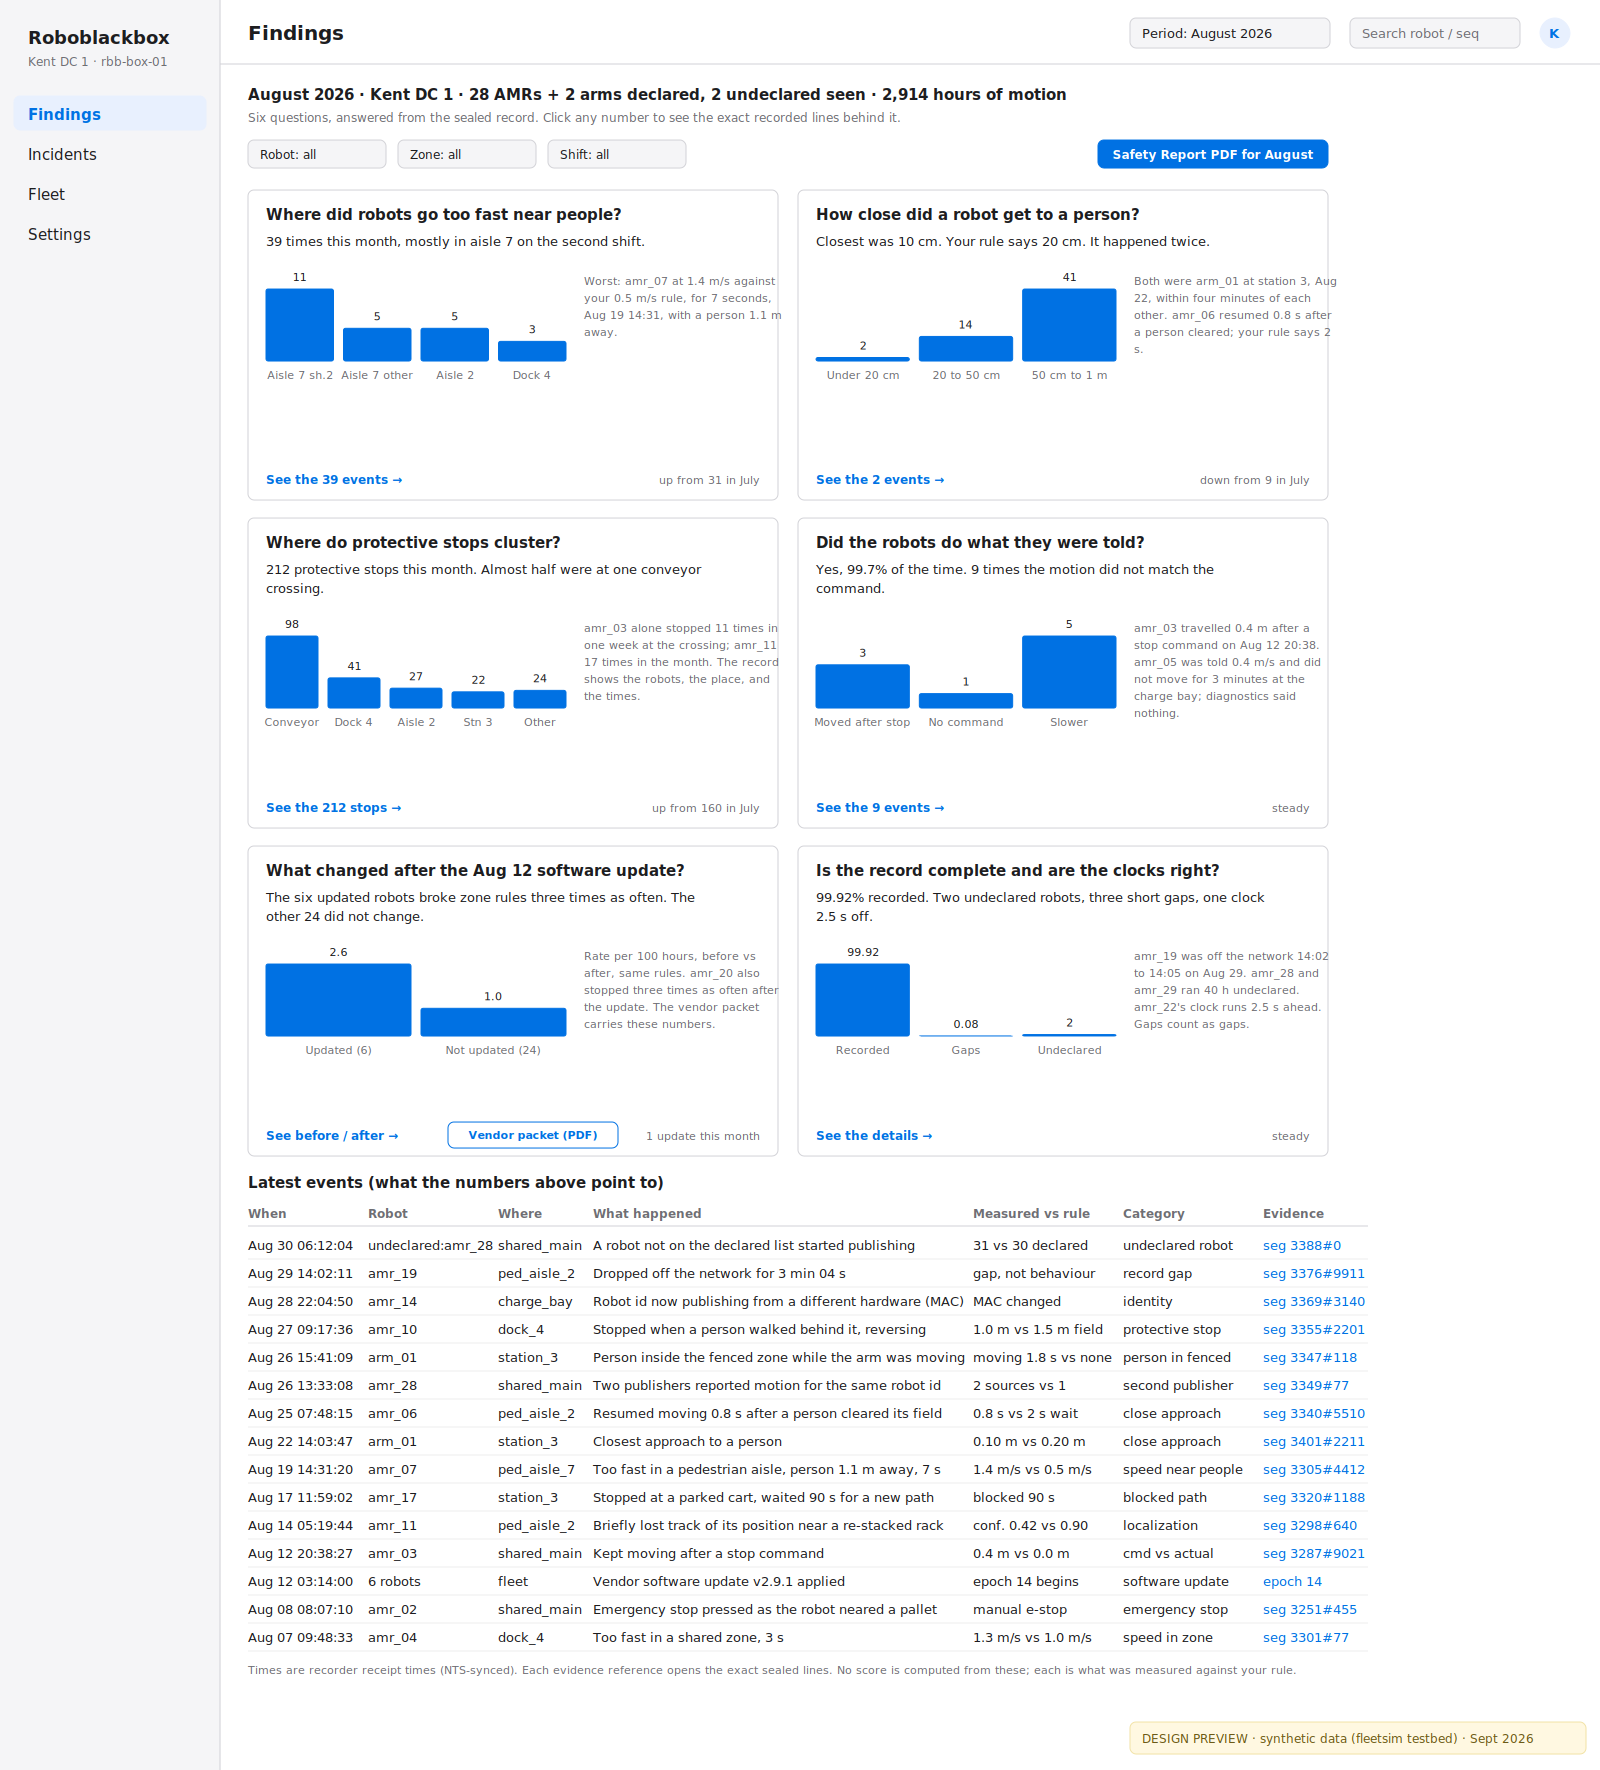Screen dimensions: 1600x1770
Task: Open the Robot: all filter dropdown
Action: pyautogui.click(x=316, y=154)
